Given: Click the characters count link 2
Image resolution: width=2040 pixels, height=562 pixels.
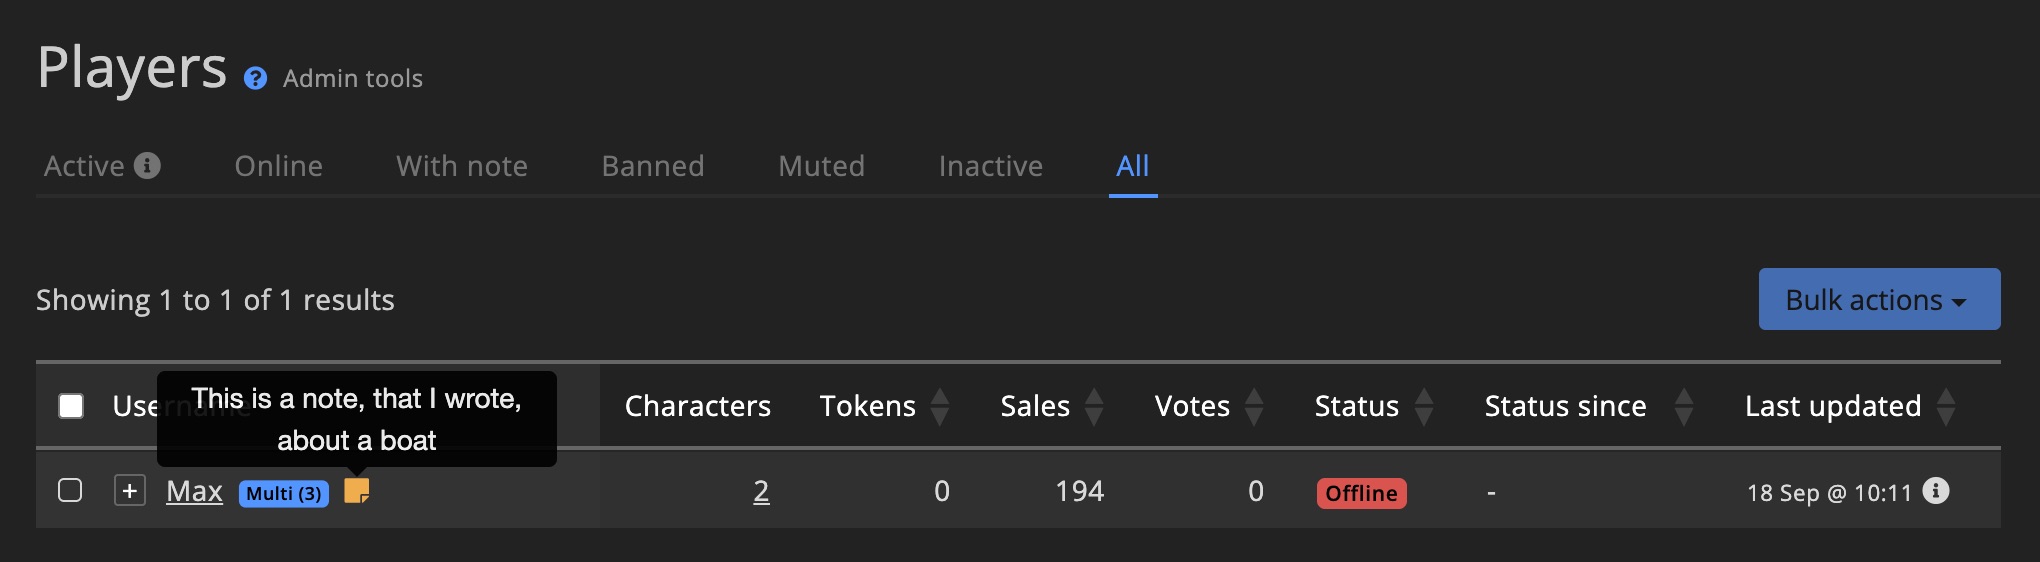Looking at the screenshot, I should point(761,491).
